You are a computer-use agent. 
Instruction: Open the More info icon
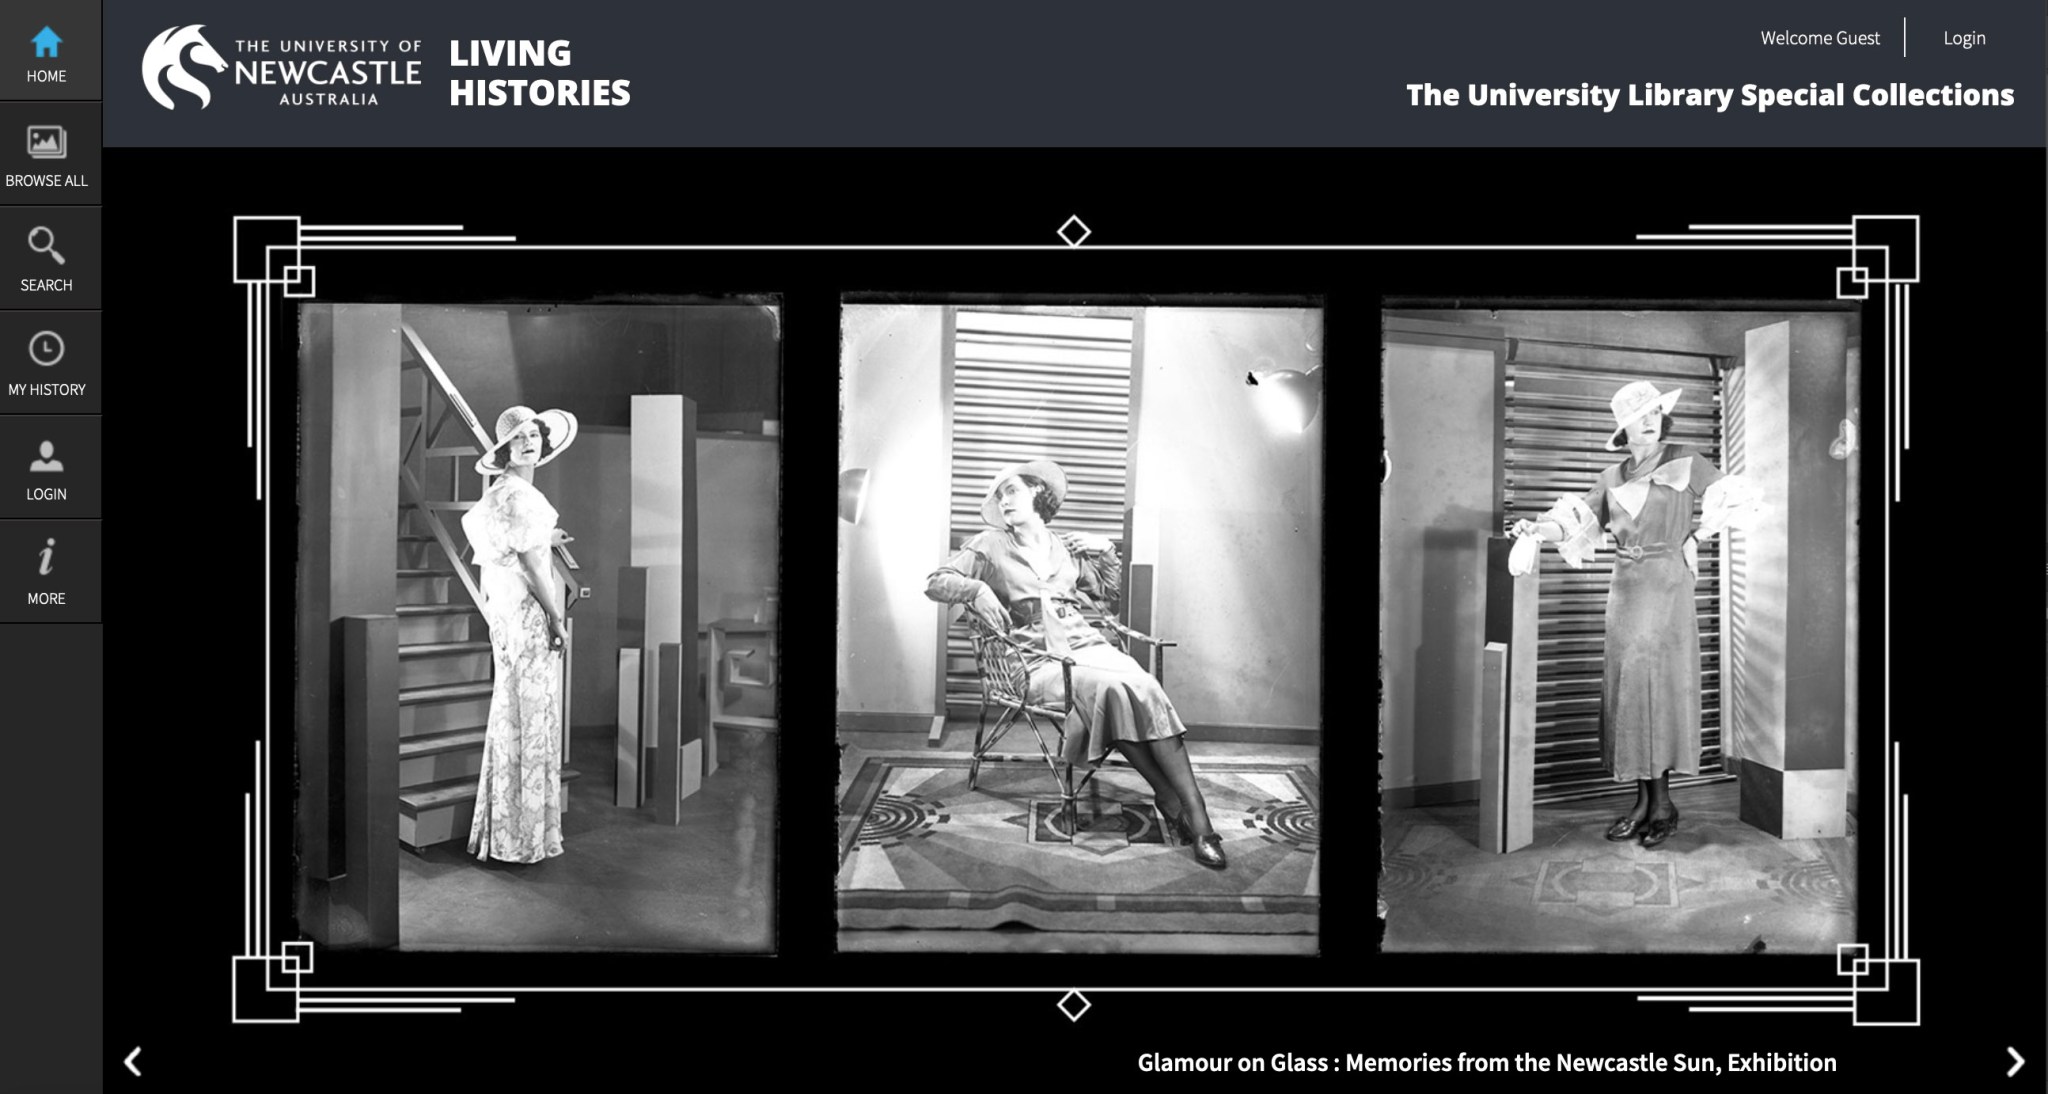(x=46, y=557)
